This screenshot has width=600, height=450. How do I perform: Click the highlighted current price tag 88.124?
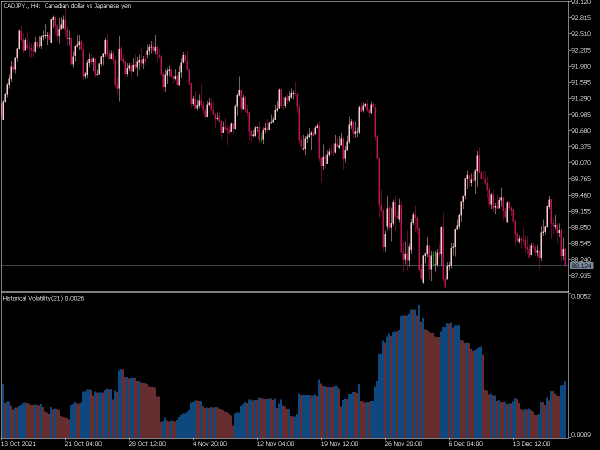[x=581, y=266]
